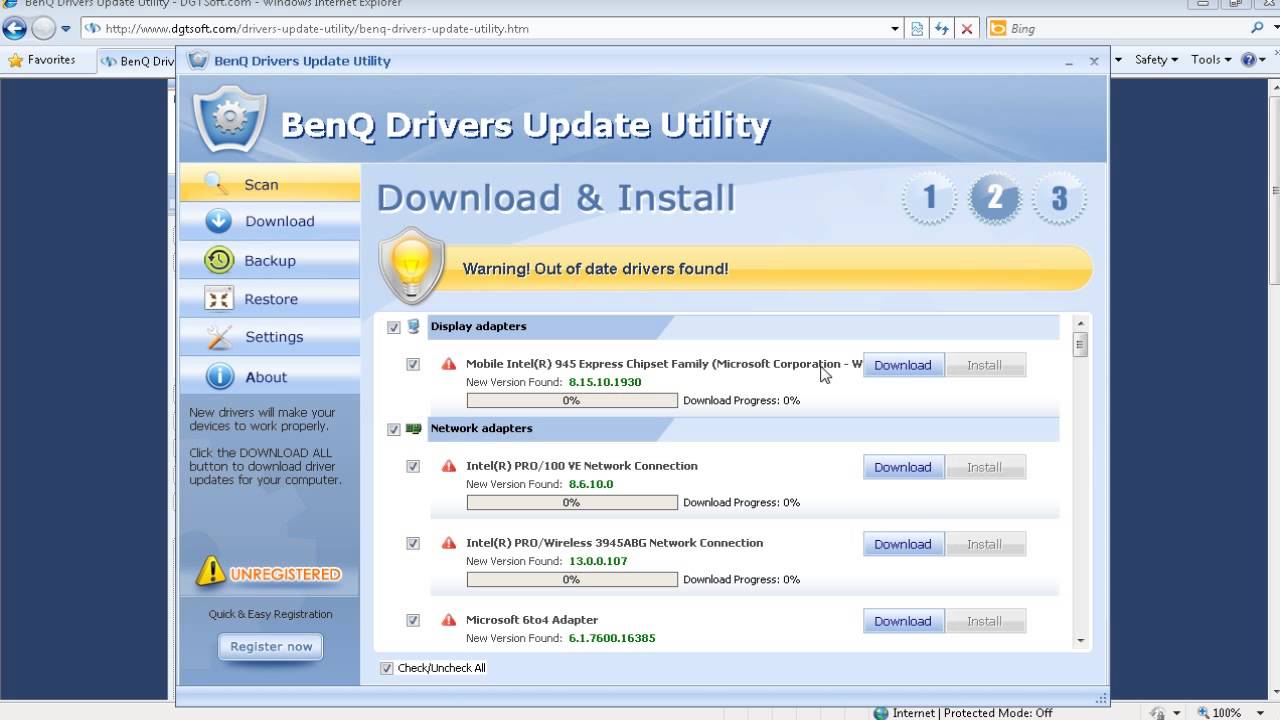
Task: Toggle the Network adapters category checkbox
Action: 393,429
